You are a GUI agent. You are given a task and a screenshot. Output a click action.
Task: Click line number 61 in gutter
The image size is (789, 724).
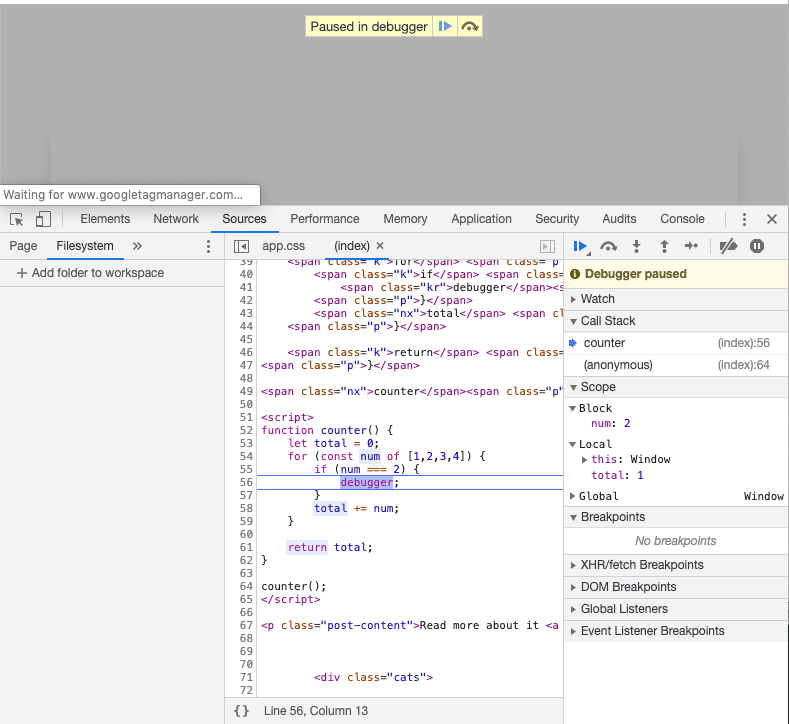246,547
